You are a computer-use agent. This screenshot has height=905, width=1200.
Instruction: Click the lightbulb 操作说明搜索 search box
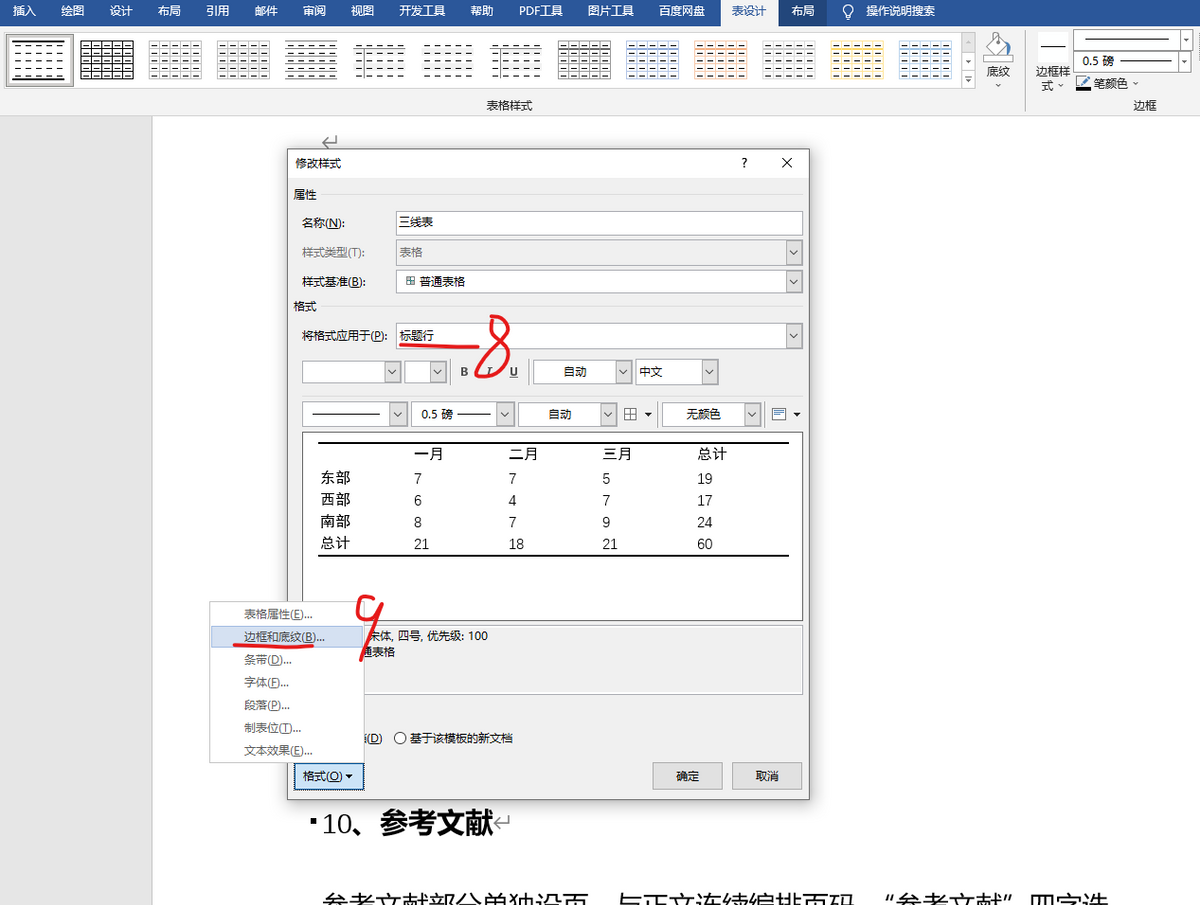[888, 12]
